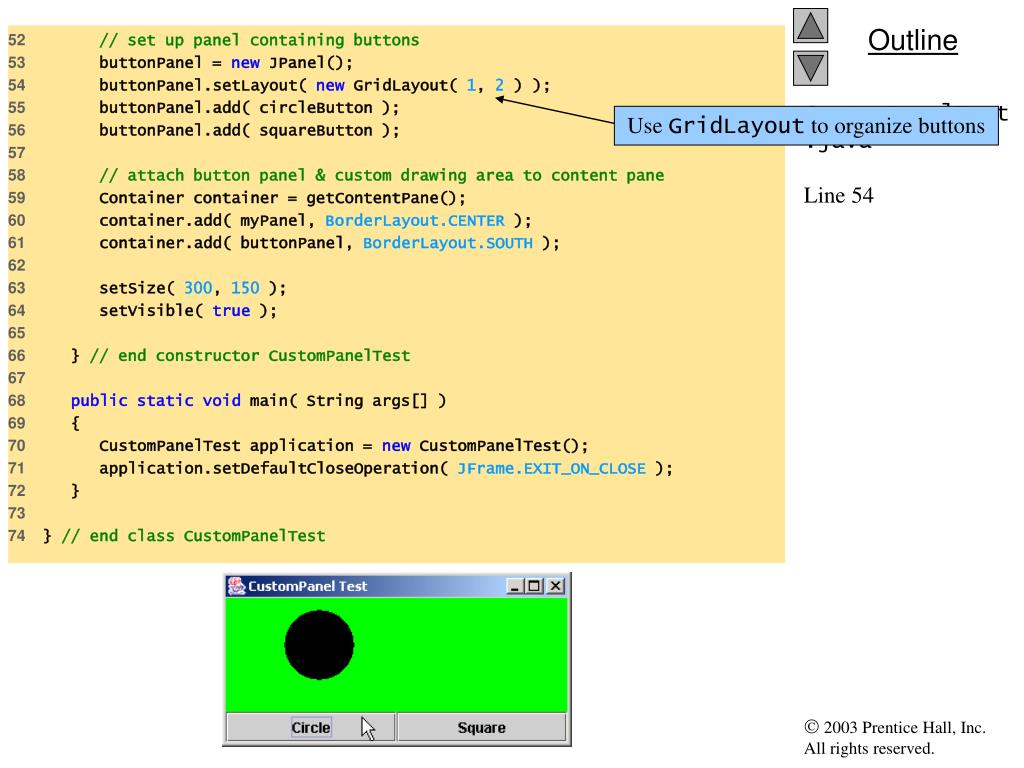The image size is (1024, 768).
Task: Select the line containing 'JFrame.EXIT_ON_CLOSE'
Action: coord(386,469)
